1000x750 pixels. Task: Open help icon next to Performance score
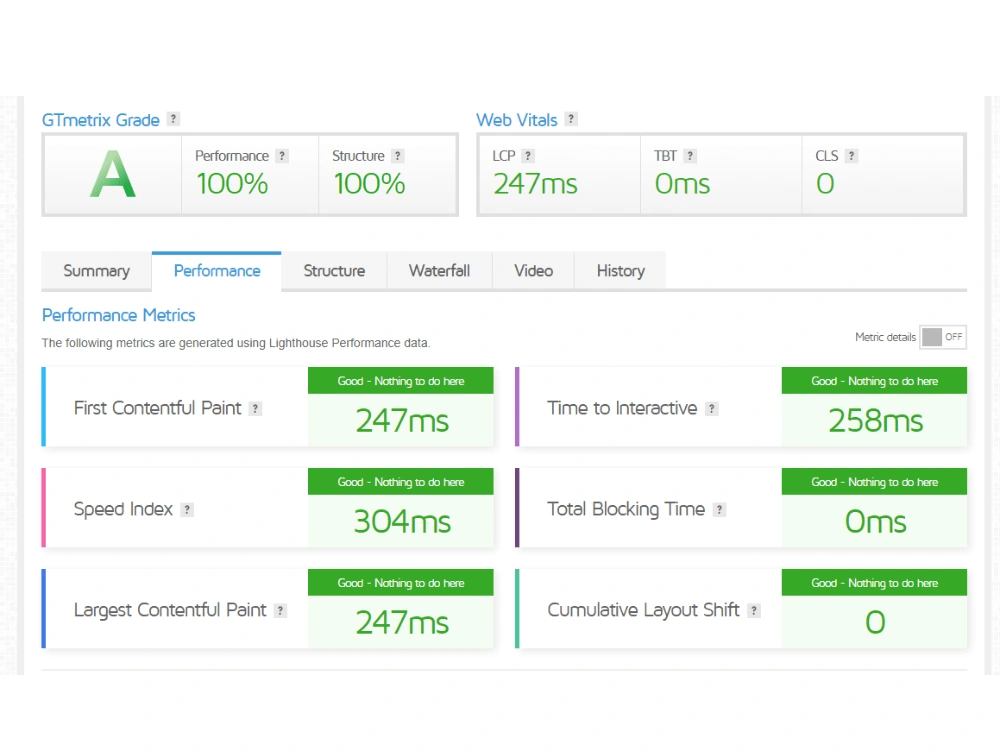282,156
